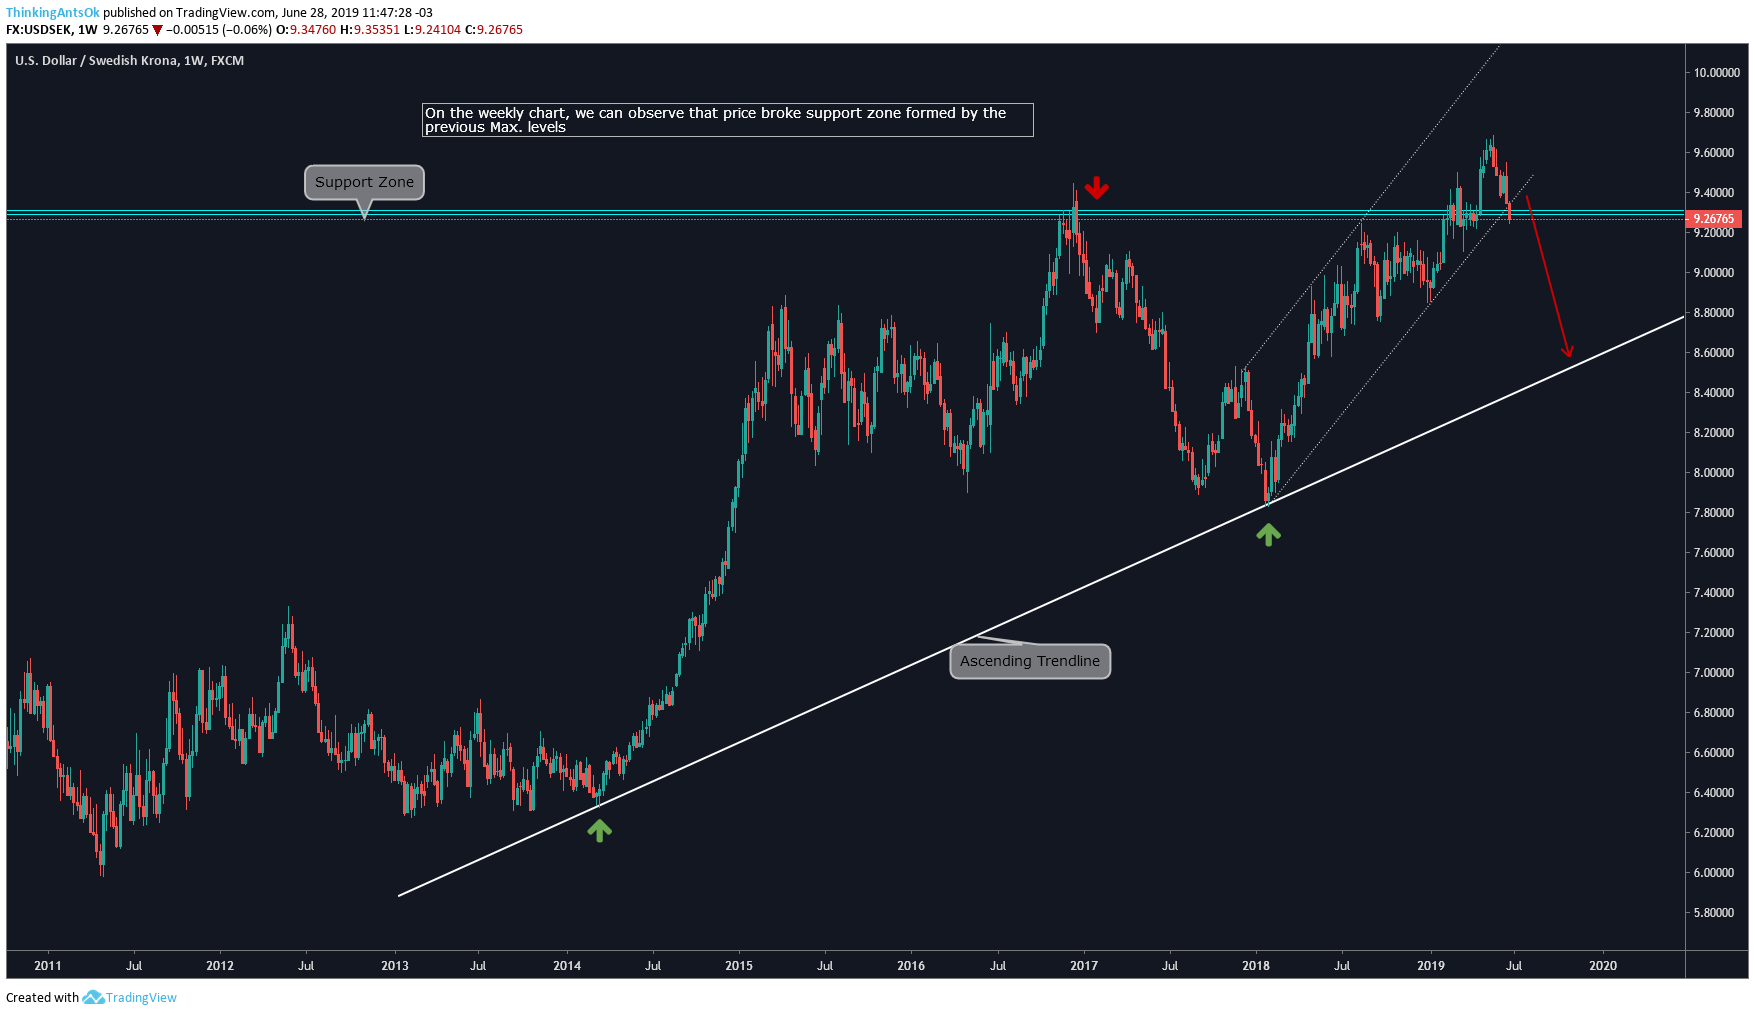The image size is (1755, 1015).
Task: Click the 10.00000 price axis label
Action: [1716, 73]
